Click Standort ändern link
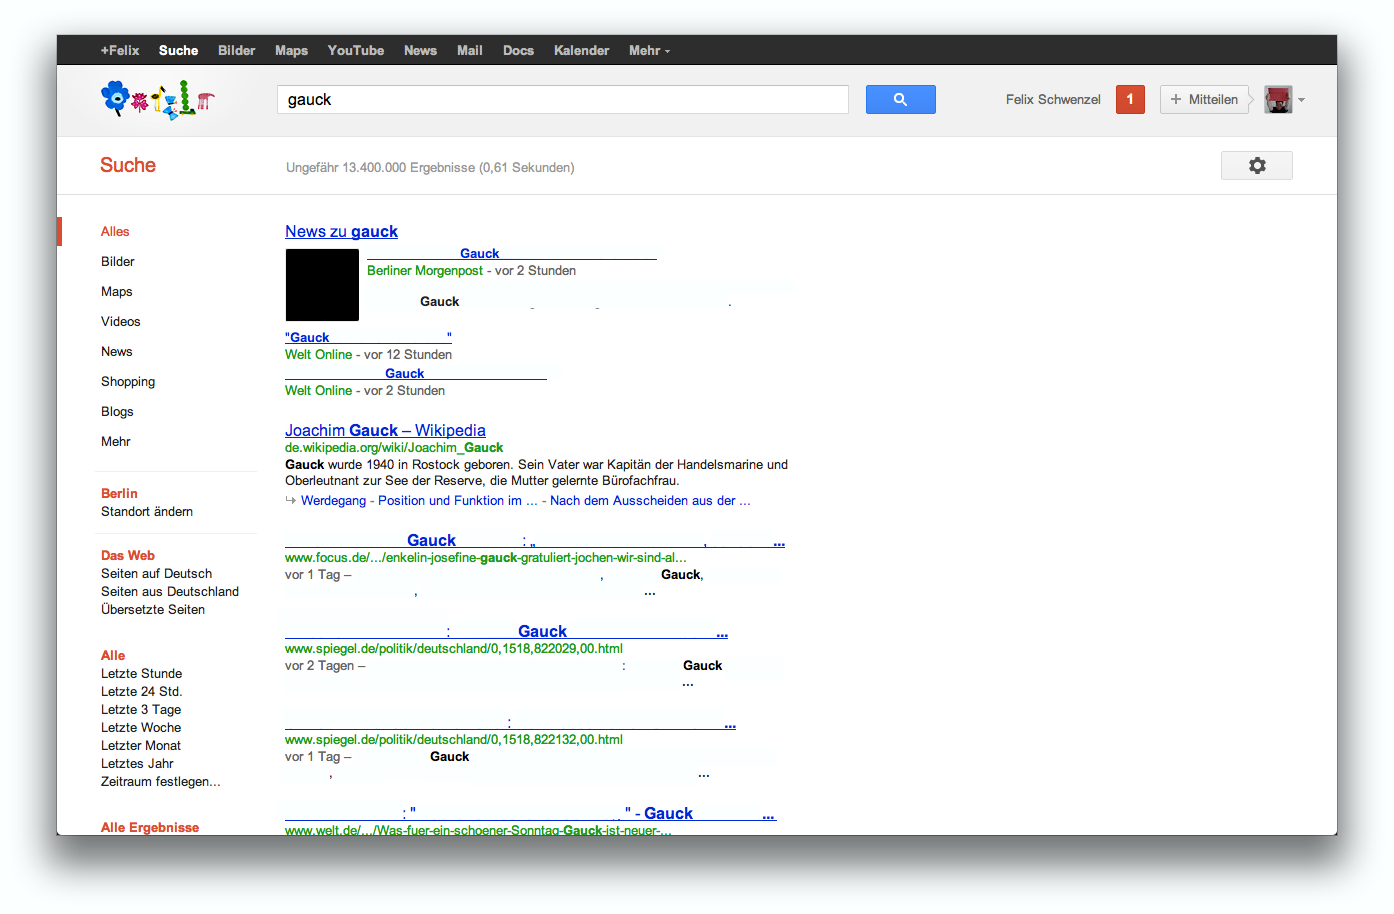This screenshot has width=1394, height=914. 147,511
